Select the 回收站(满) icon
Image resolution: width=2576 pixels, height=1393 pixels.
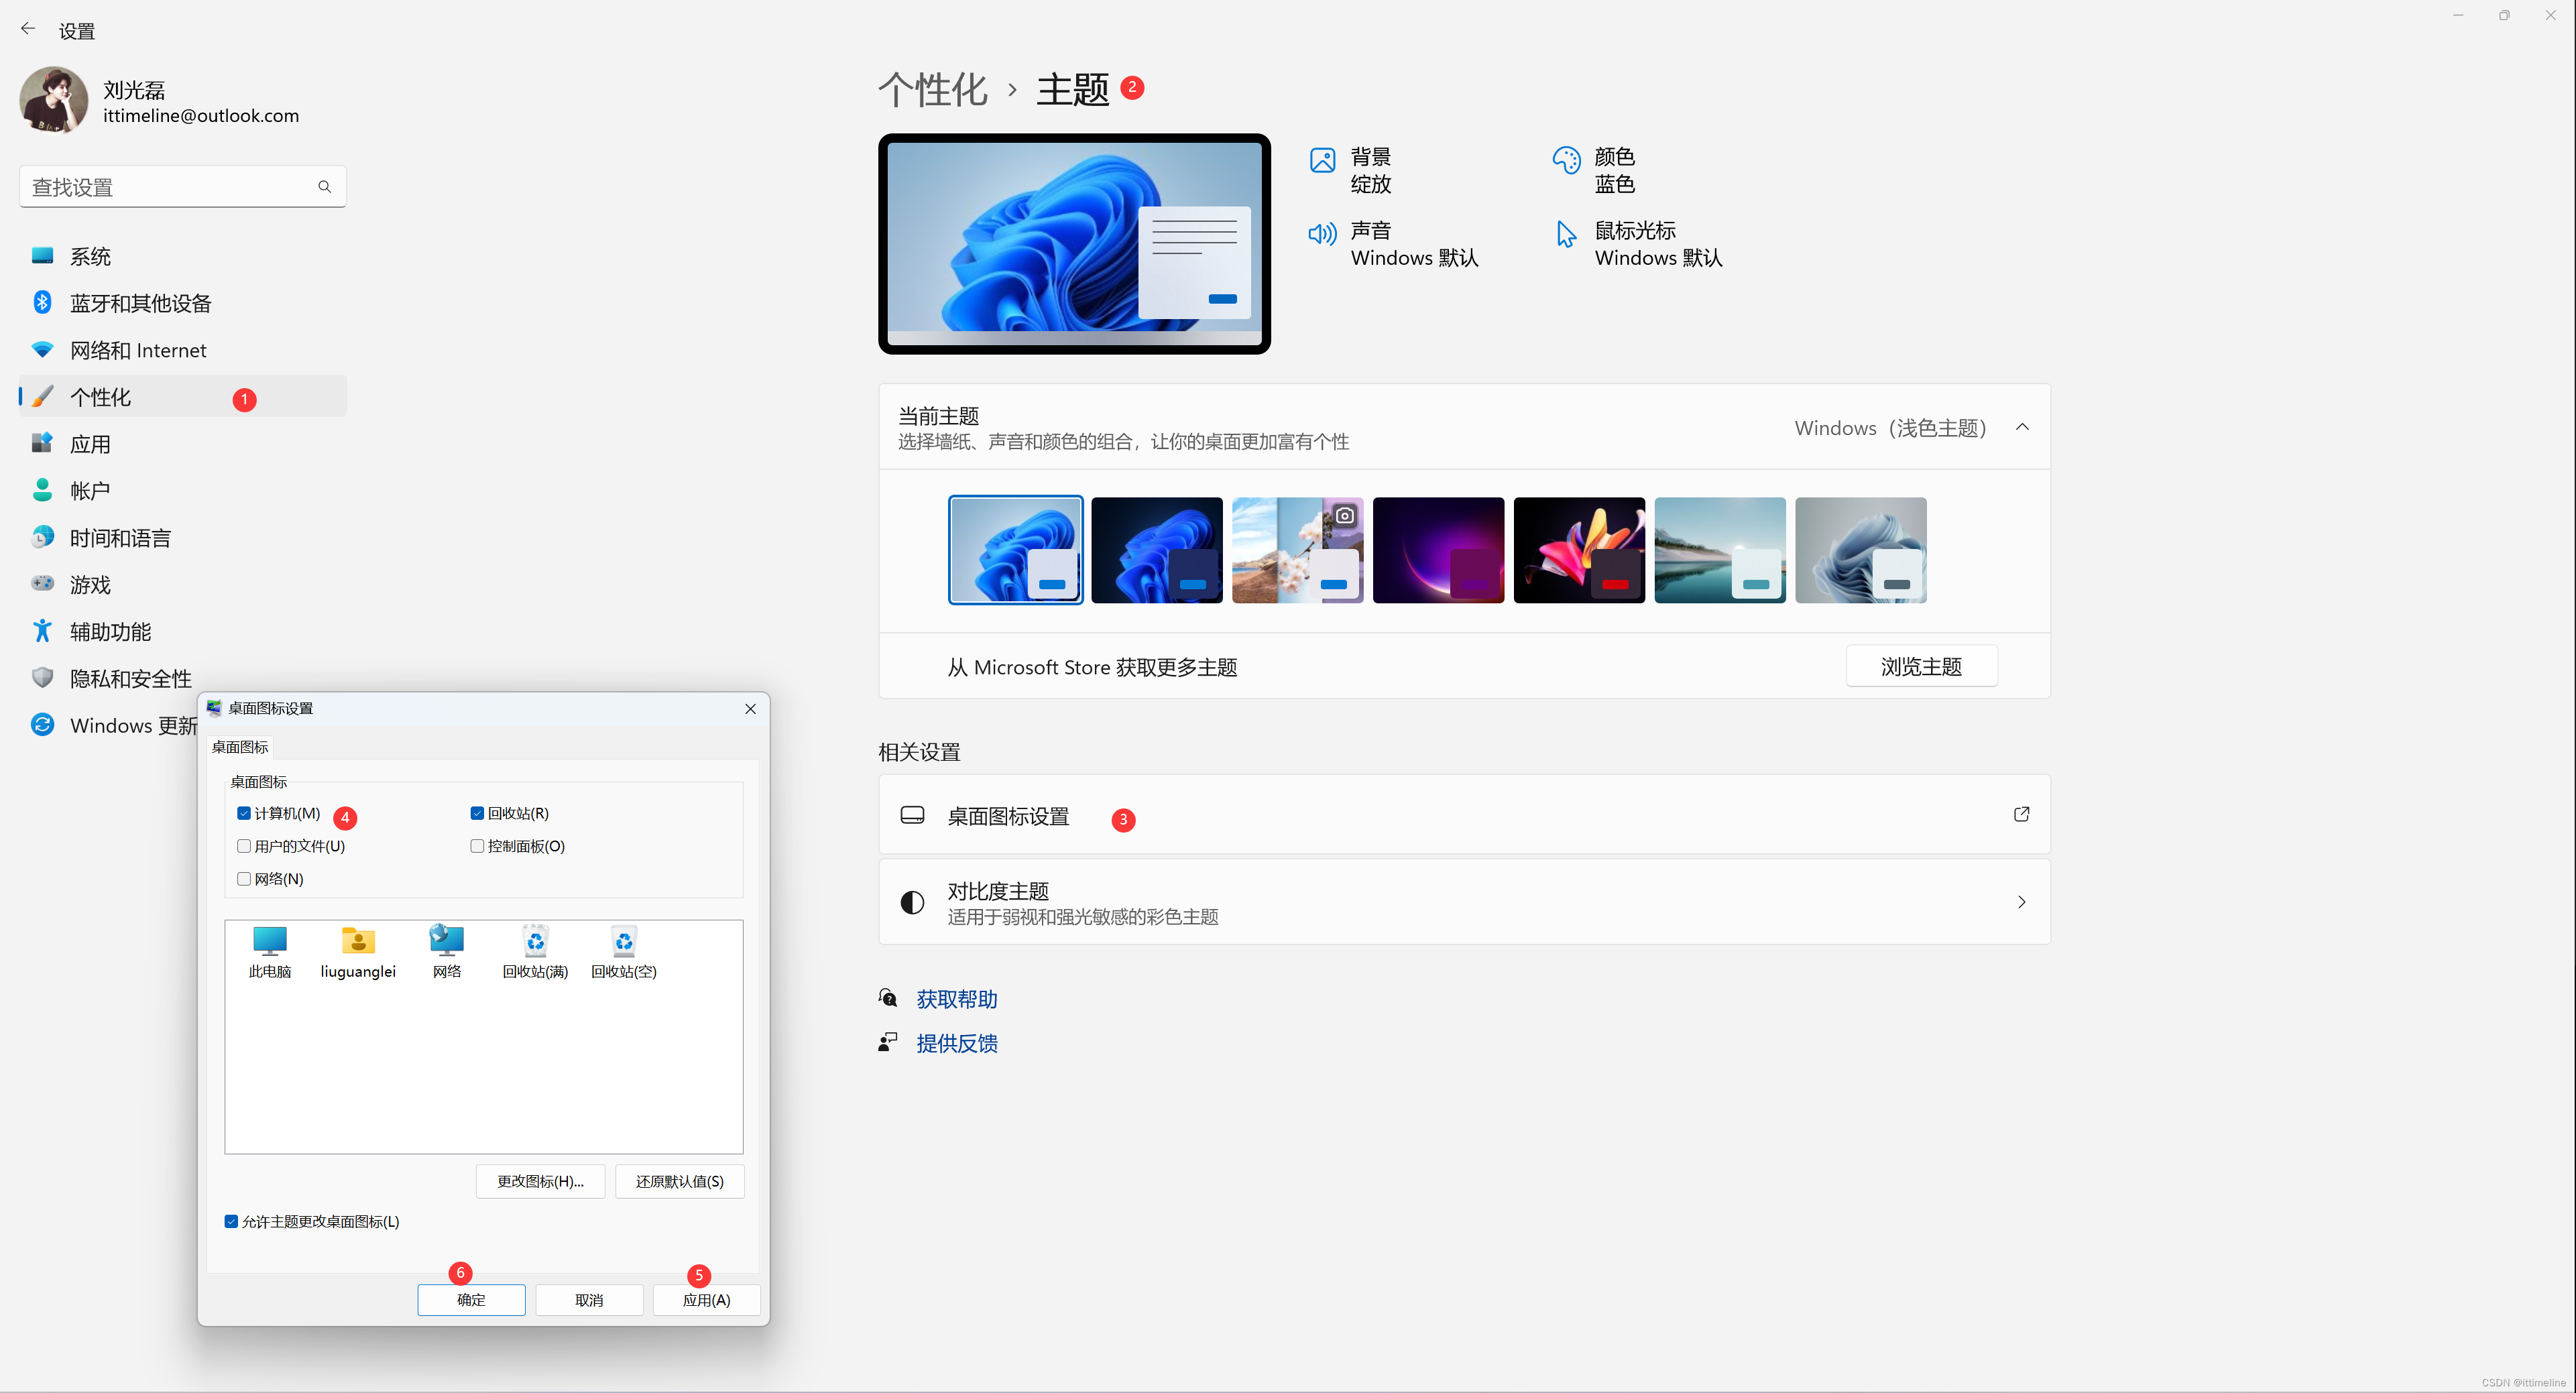(535, 952)
